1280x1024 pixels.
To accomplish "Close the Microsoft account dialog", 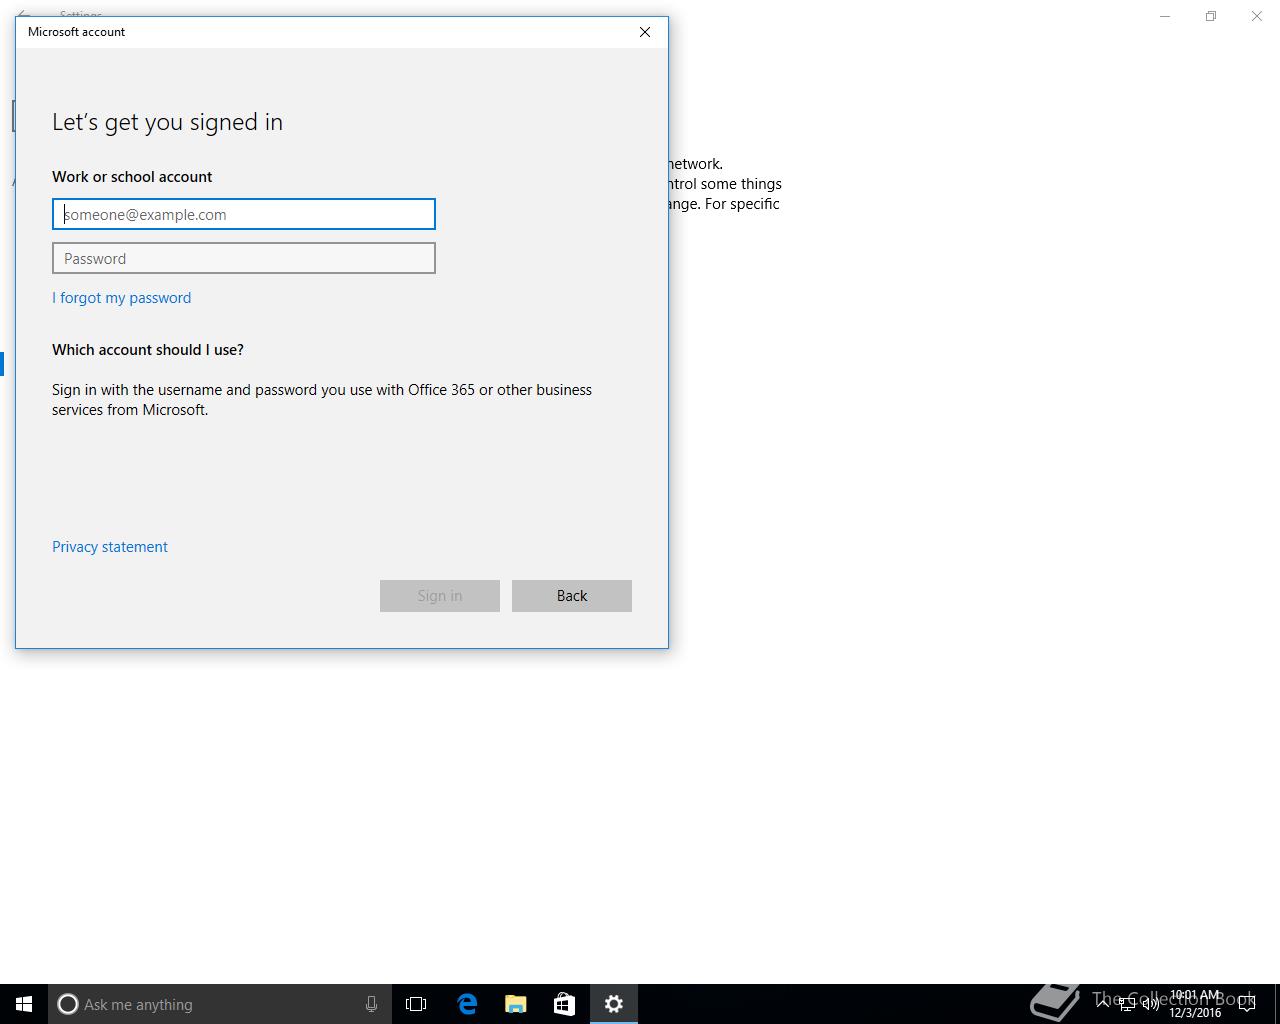I will click(645, 32).
